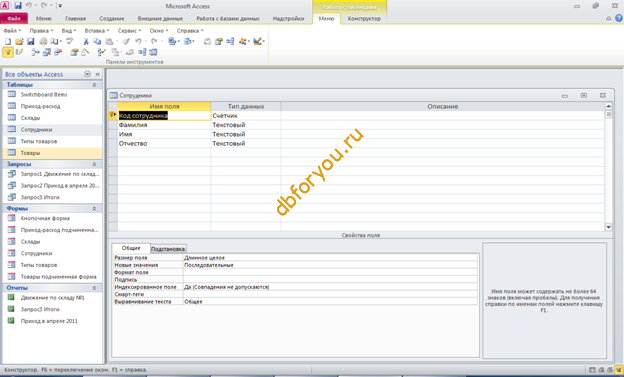
Task: Minimize the ribbon with the caret icon
Action: click(608, 18)
